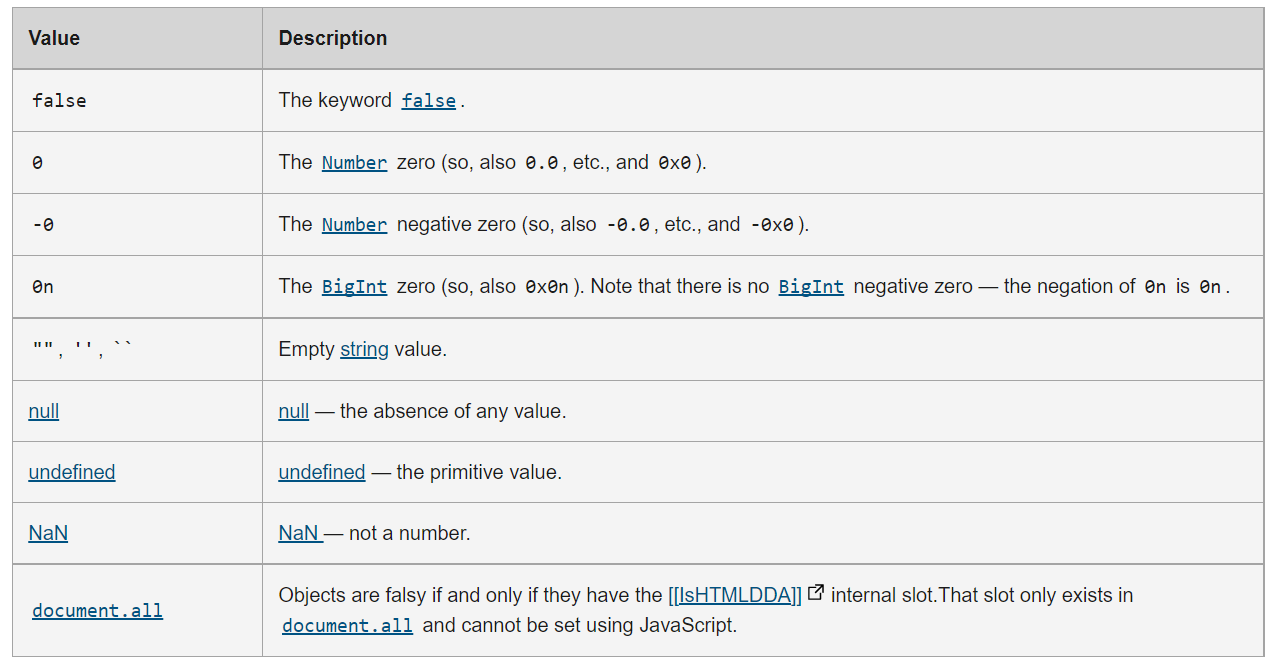Click the BigInt link before 'negative zero'

pyautogui.click(x=811, y=287)
